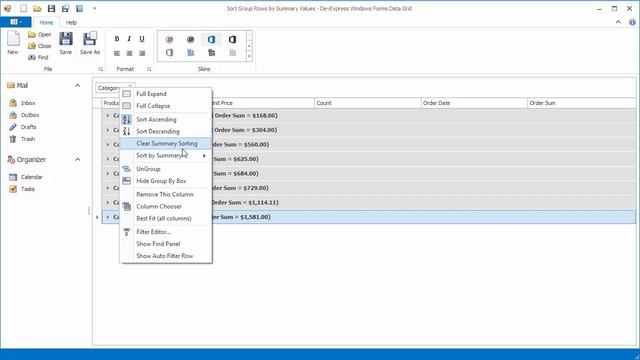Choose UnGroup from the menu
Viewport: 640px width, 360px height.
(x=166, y=169)
